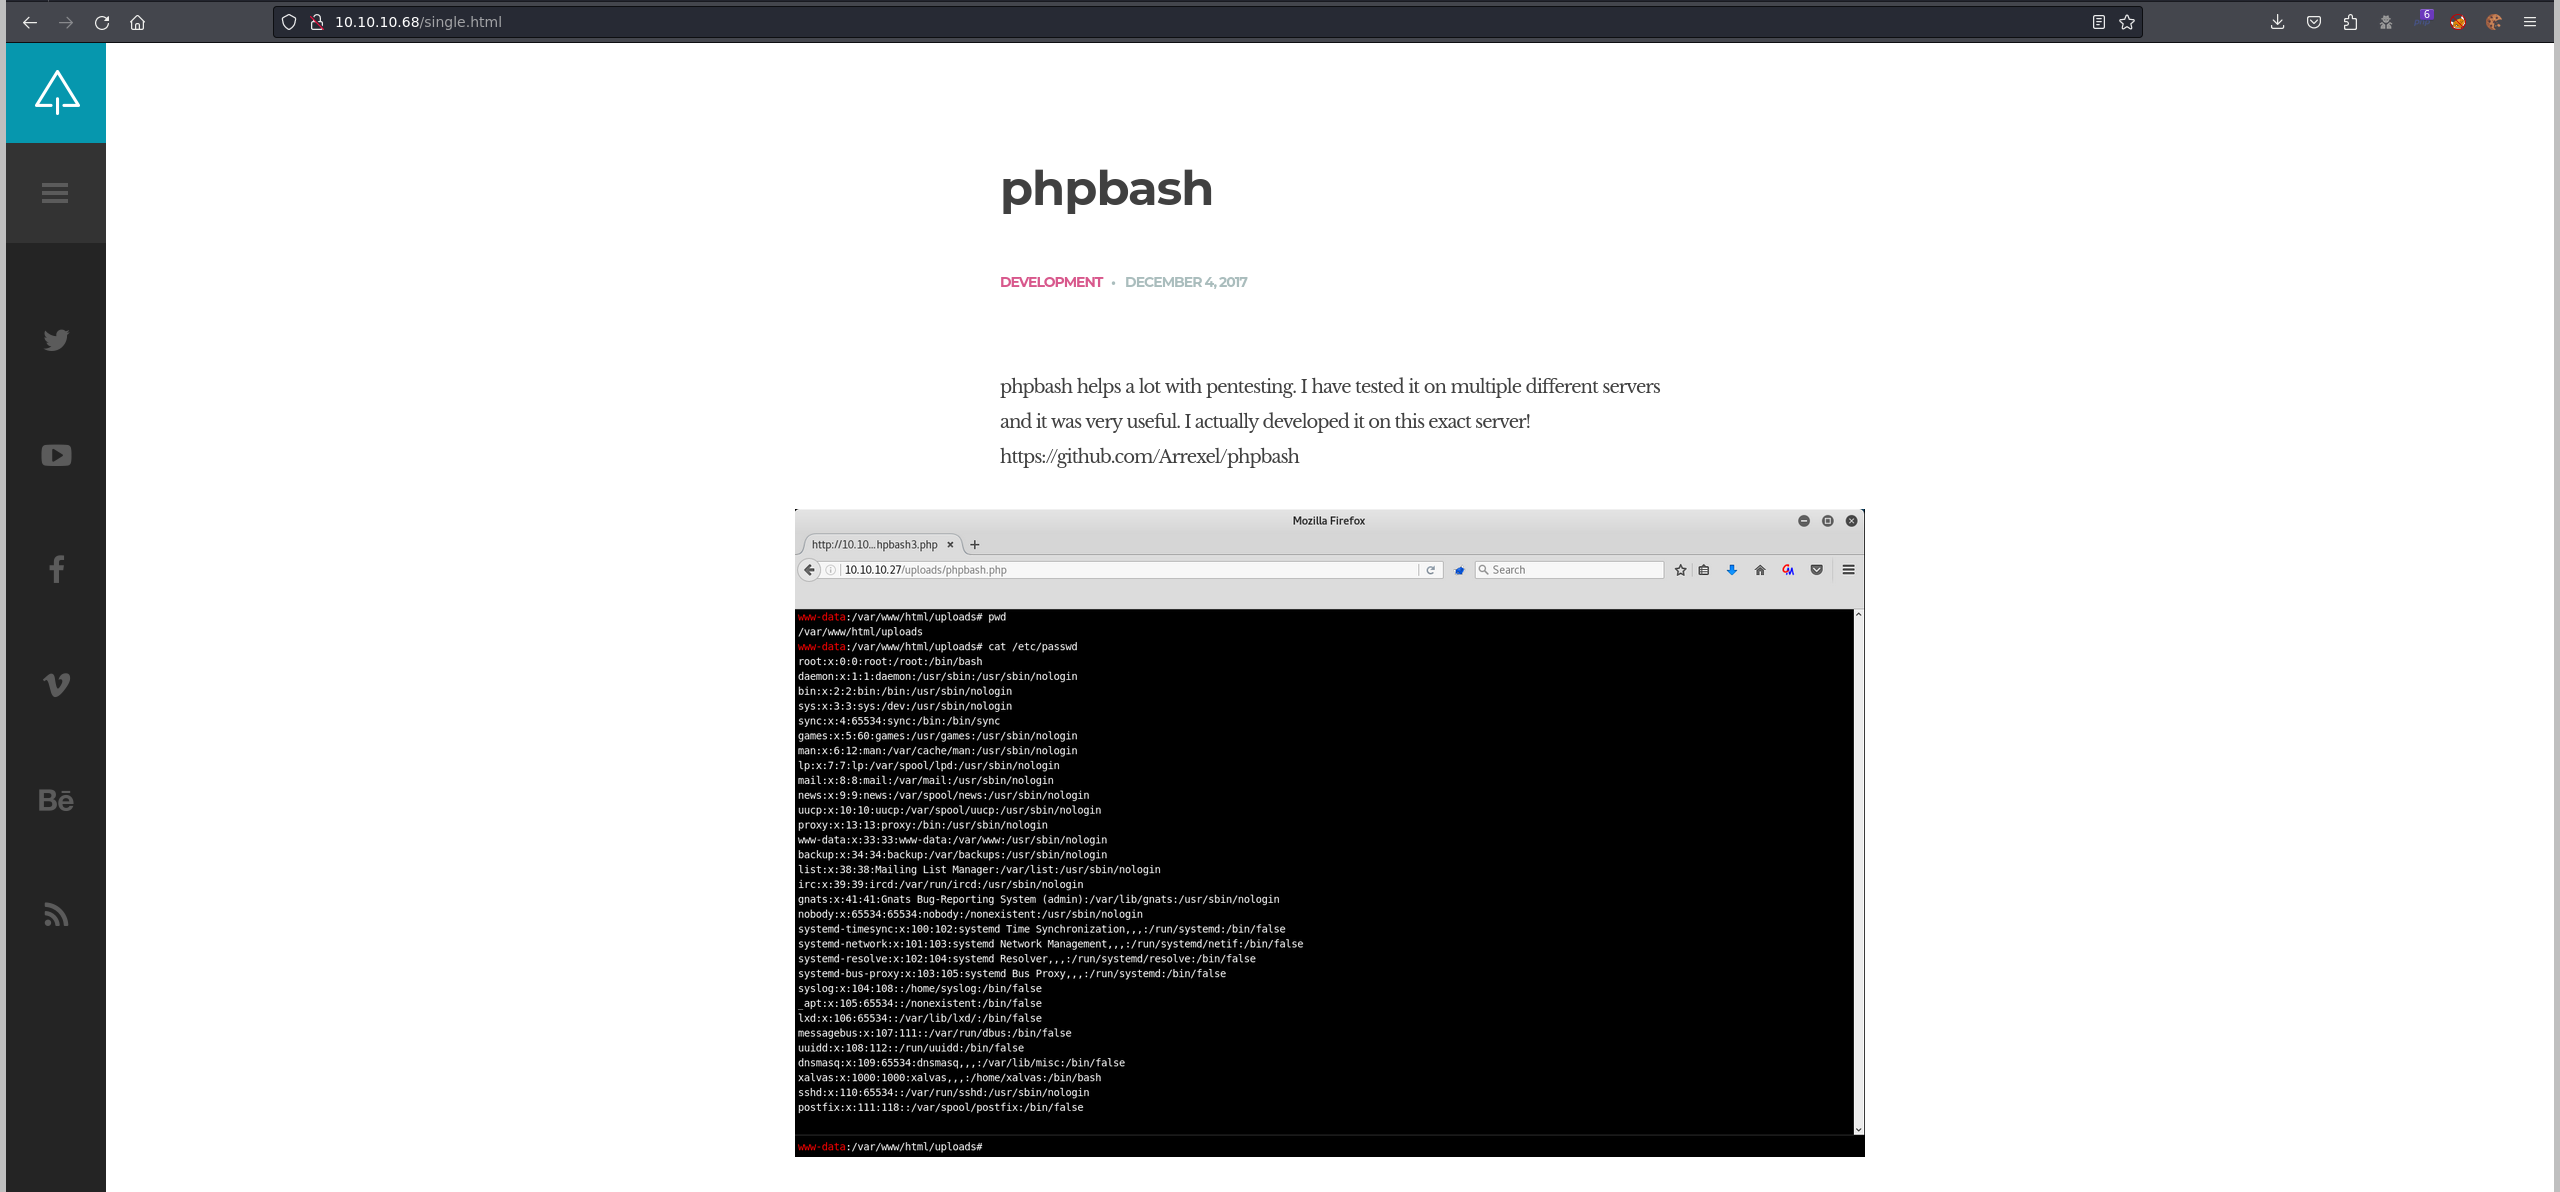The height and width of the screenshot is (1192, 2560).
Task: Bookmark this page with the star
Action: pos(2127,22)
